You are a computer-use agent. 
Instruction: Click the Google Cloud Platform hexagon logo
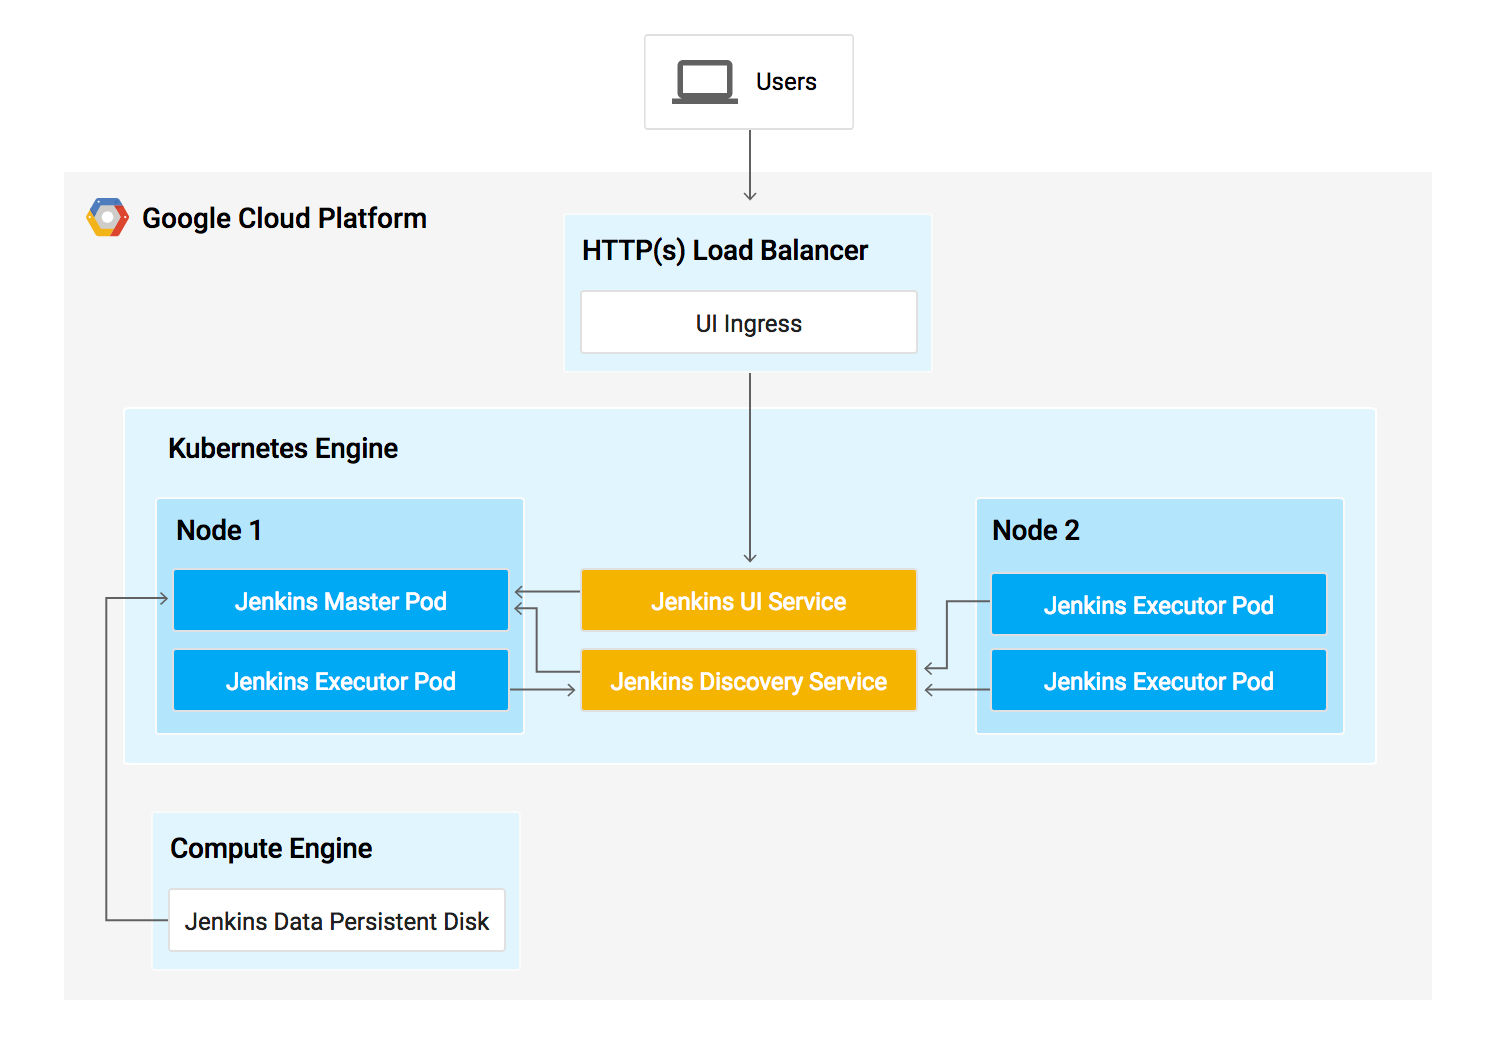click(107, 217)
